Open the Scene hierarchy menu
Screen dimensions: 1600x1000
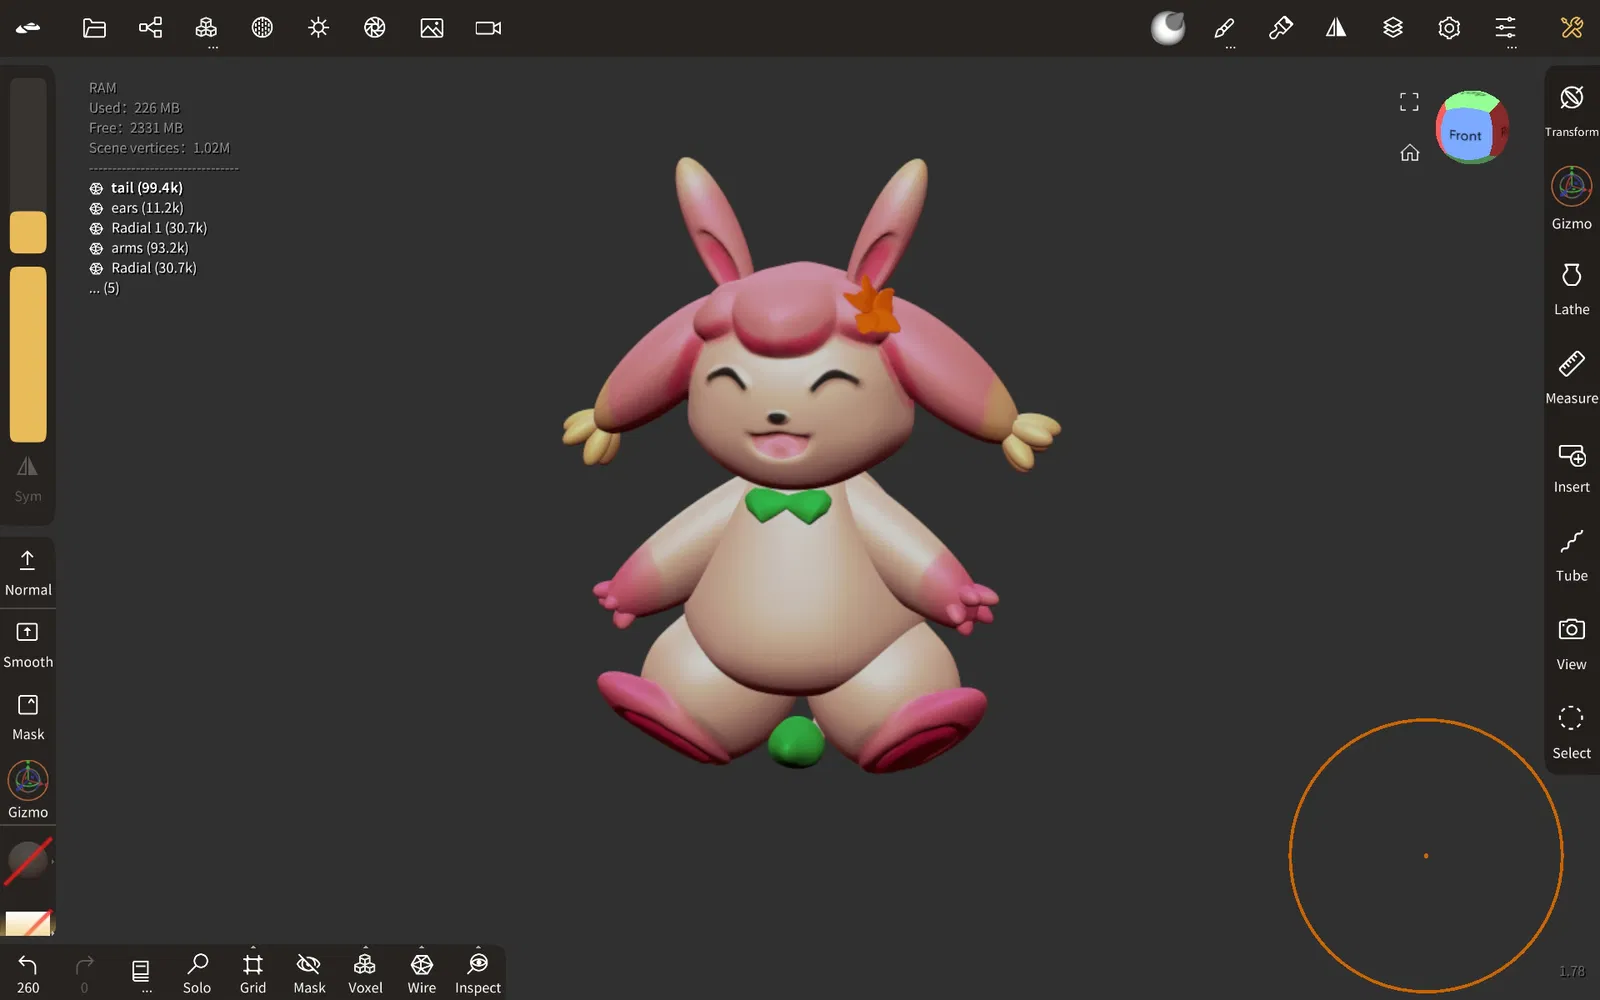point(150,28)
